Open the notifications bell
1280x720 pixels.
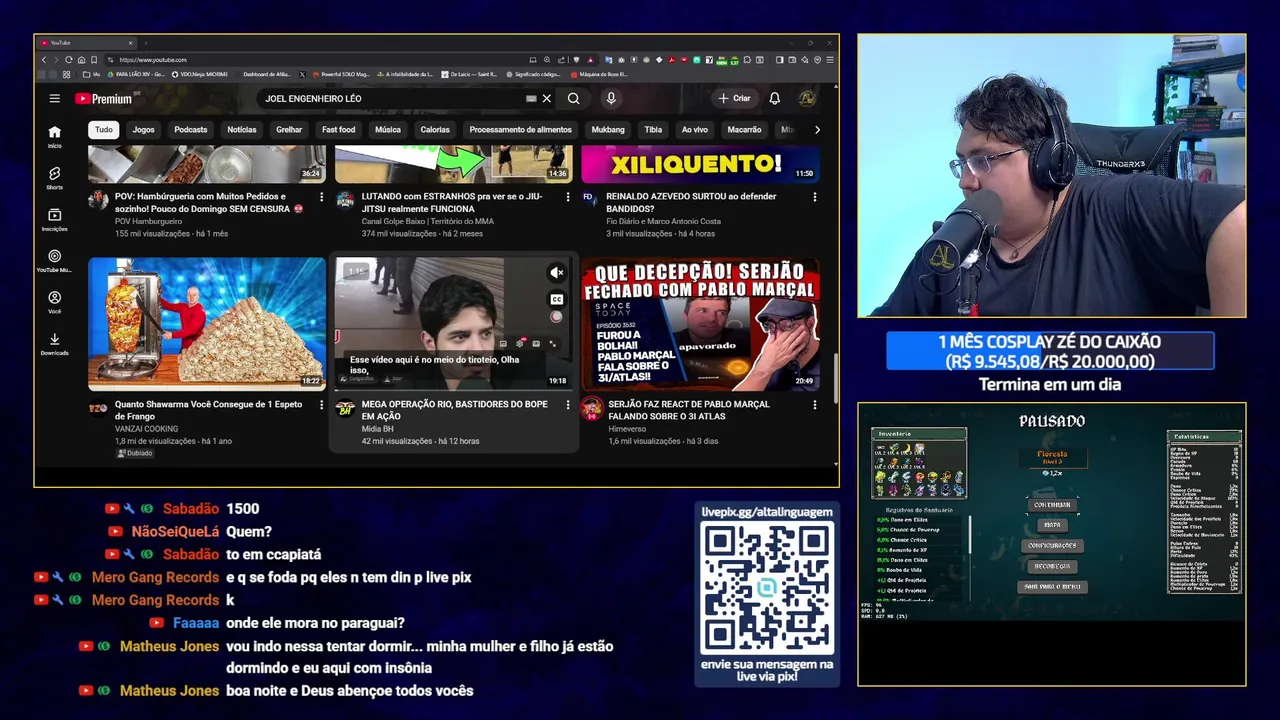click(x=774, y=98)
